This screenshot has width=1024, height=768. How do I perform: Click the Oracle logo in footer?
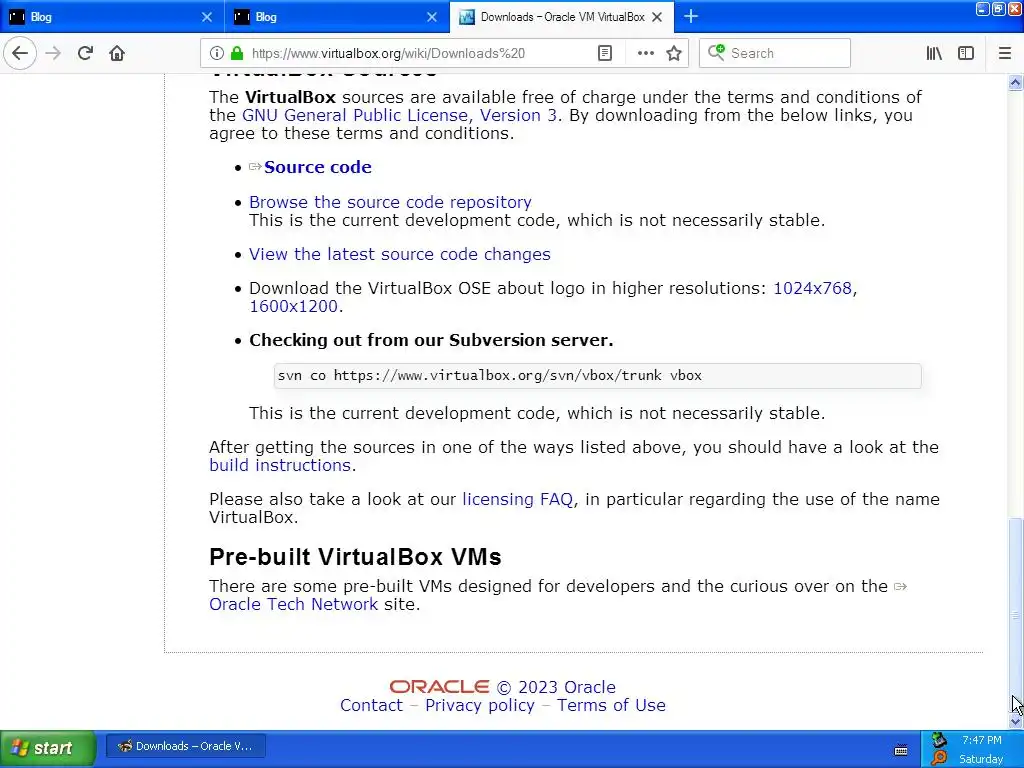[440, 686]
